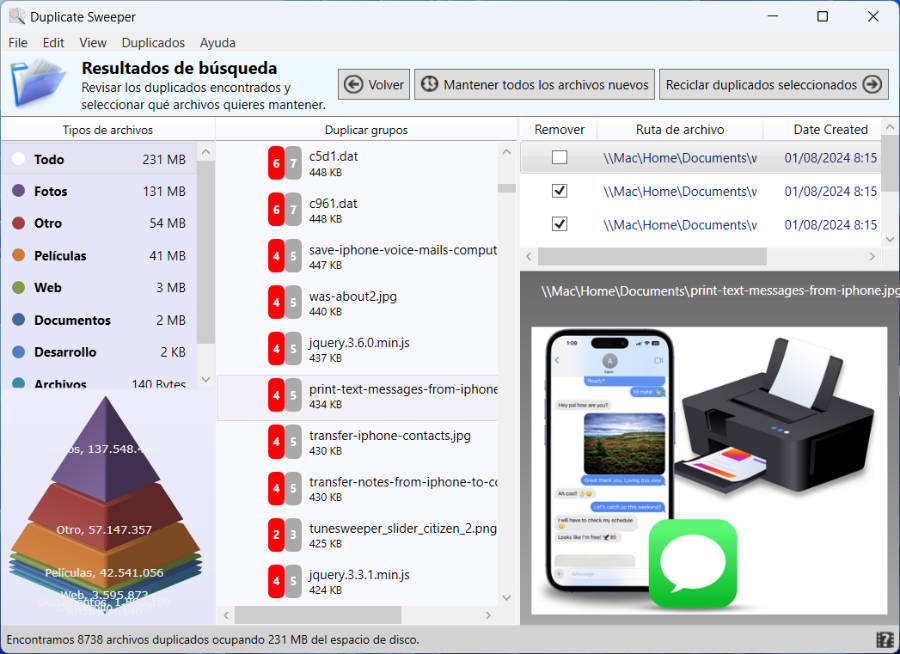Click Reciclar duplicados seleccionados button

click(x=773, y=85)
